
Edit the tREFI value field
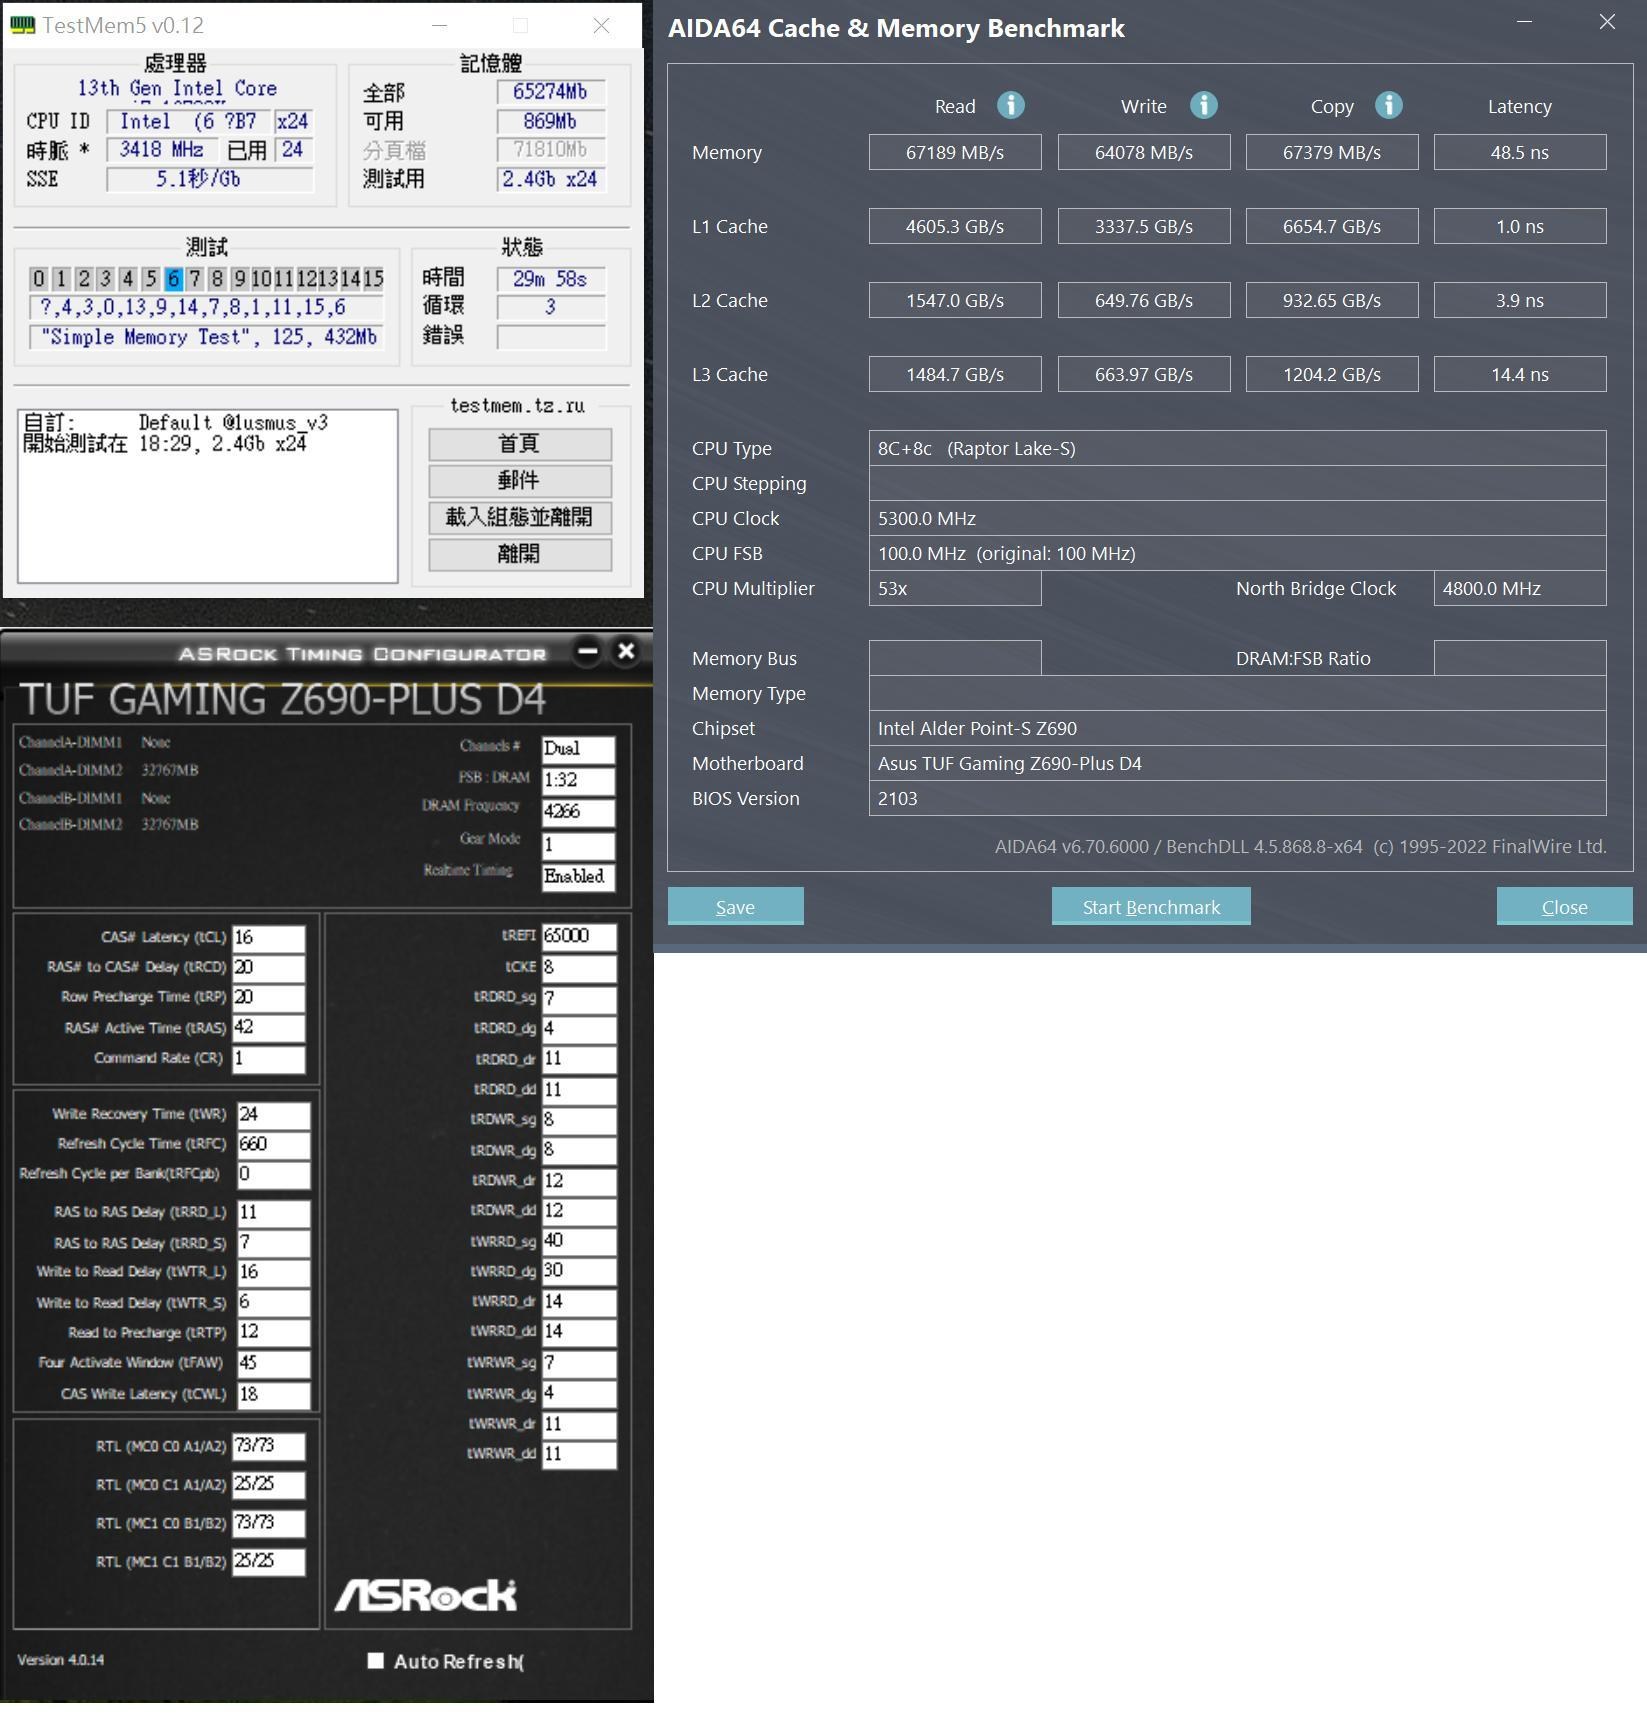580,937
